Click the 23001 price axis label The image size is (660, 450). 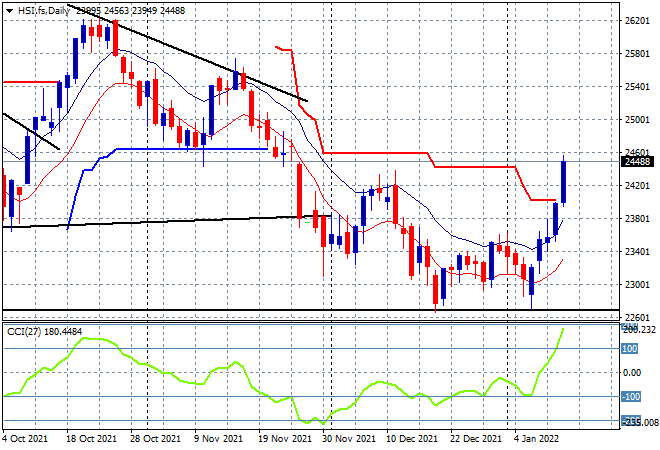click(x=636, y=285)
